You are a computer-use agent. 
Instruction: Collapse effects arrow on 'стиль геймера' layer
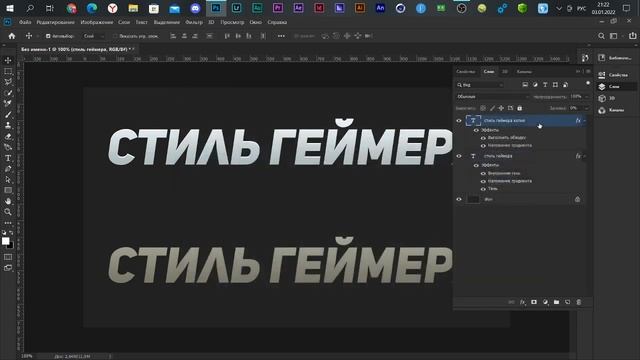585,156
